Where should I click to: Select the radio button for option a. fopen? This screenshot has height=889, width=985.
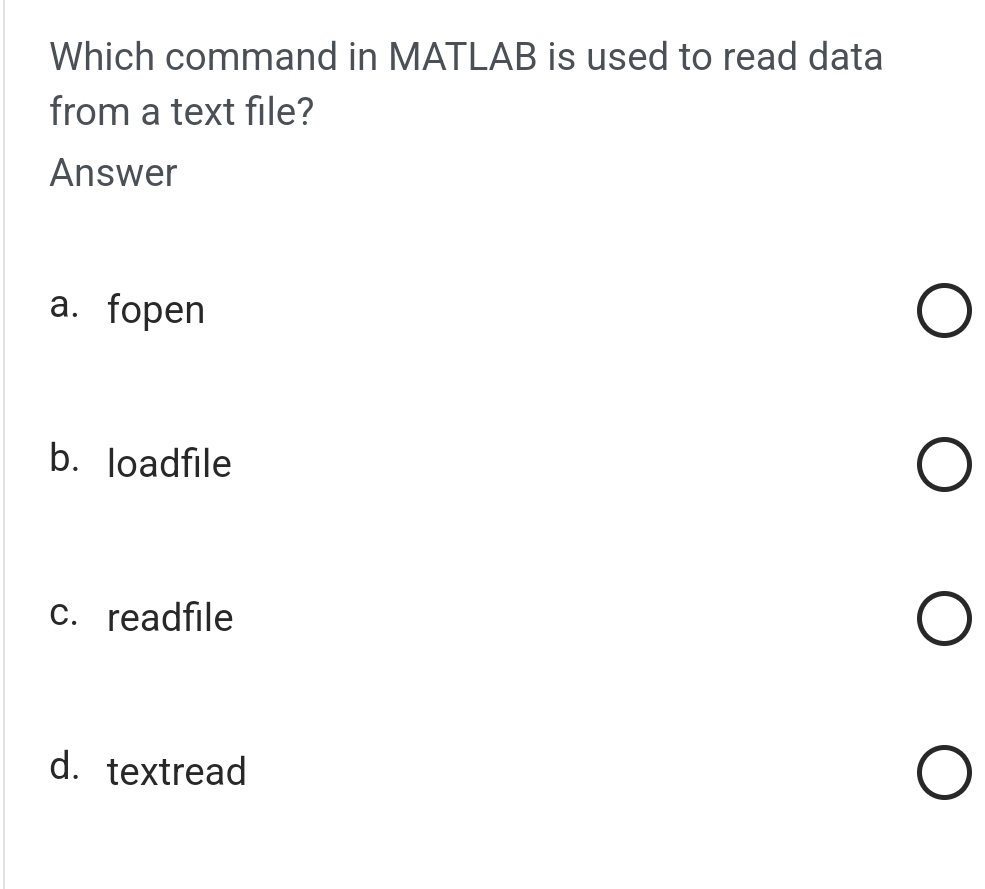pyautogui.click(x=943, y=310)
